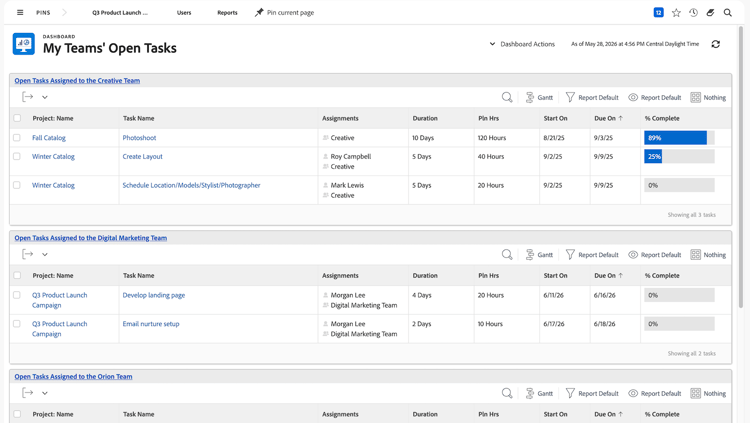Click the Assignments column header in Digital Marketing table

pos(340,276)
